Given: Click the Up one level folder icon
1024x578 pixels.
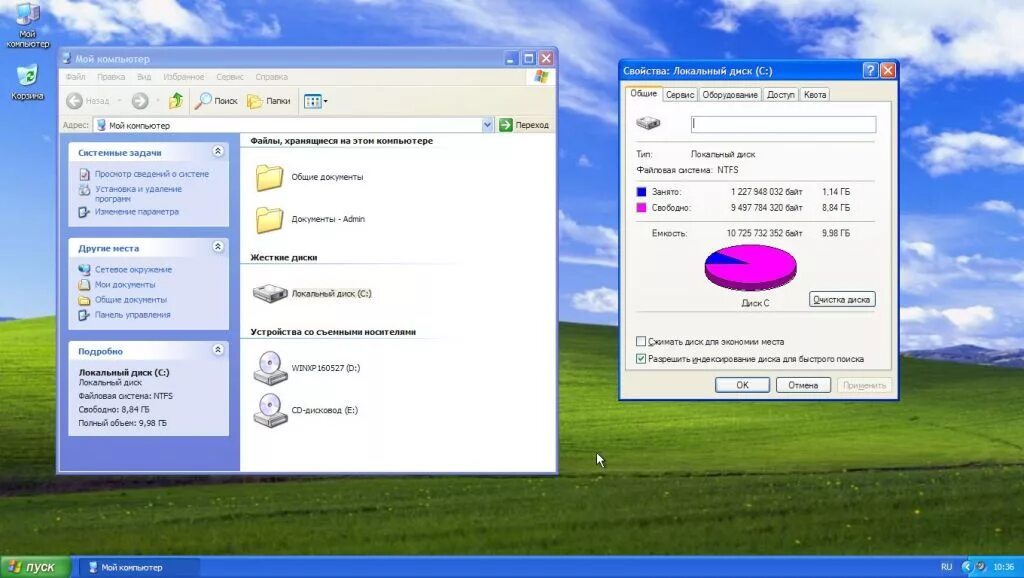Looking at the screenshot, I should pyautogui.click(x=173, y=100).
